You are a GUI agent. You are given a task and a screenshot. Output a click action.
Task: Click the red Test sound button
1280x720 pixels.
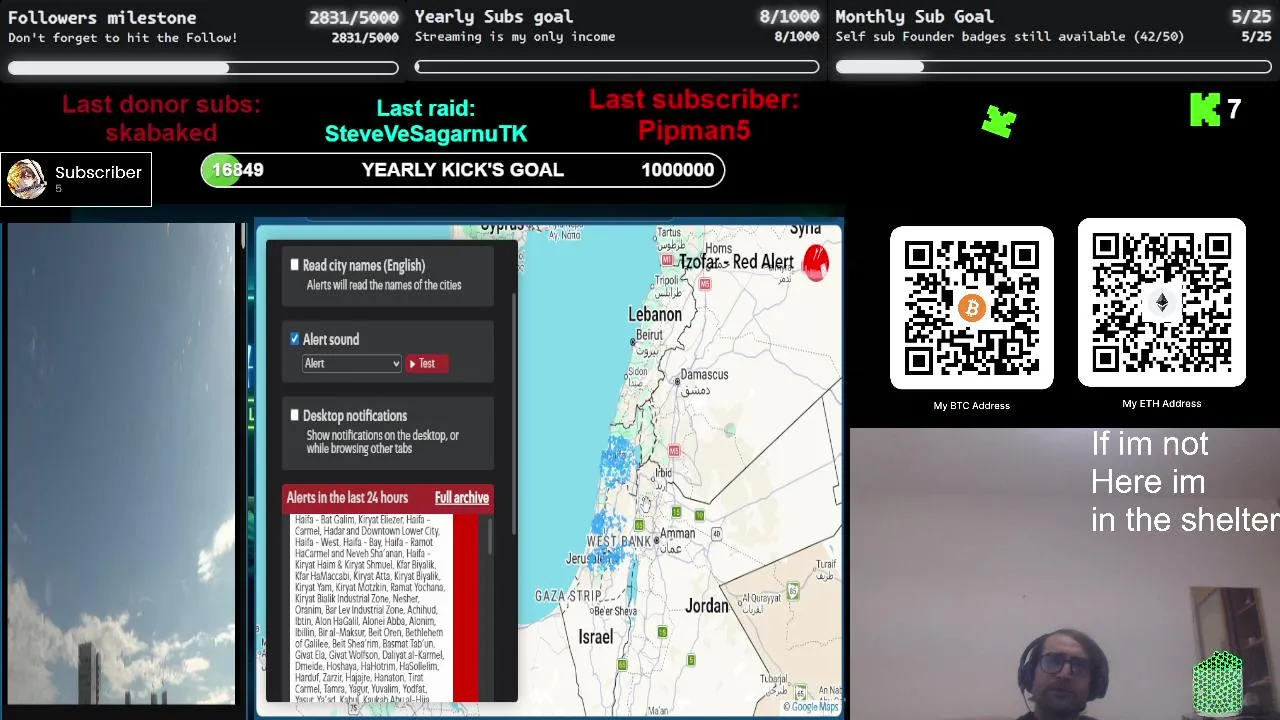[x=427, y=364]
